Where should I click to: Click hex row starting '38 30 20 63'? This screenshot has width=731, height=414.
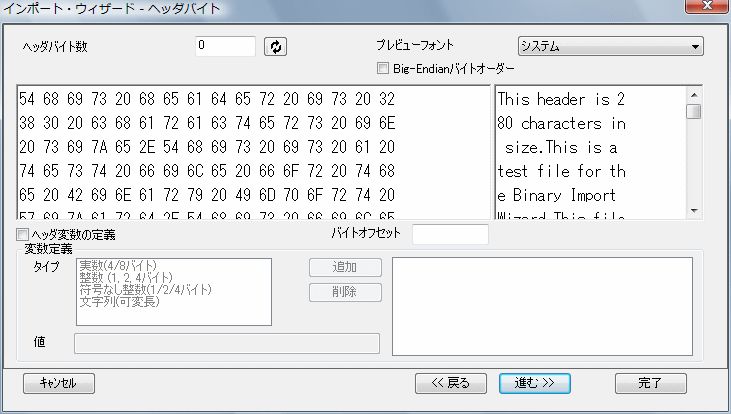[x=207, y=124]
